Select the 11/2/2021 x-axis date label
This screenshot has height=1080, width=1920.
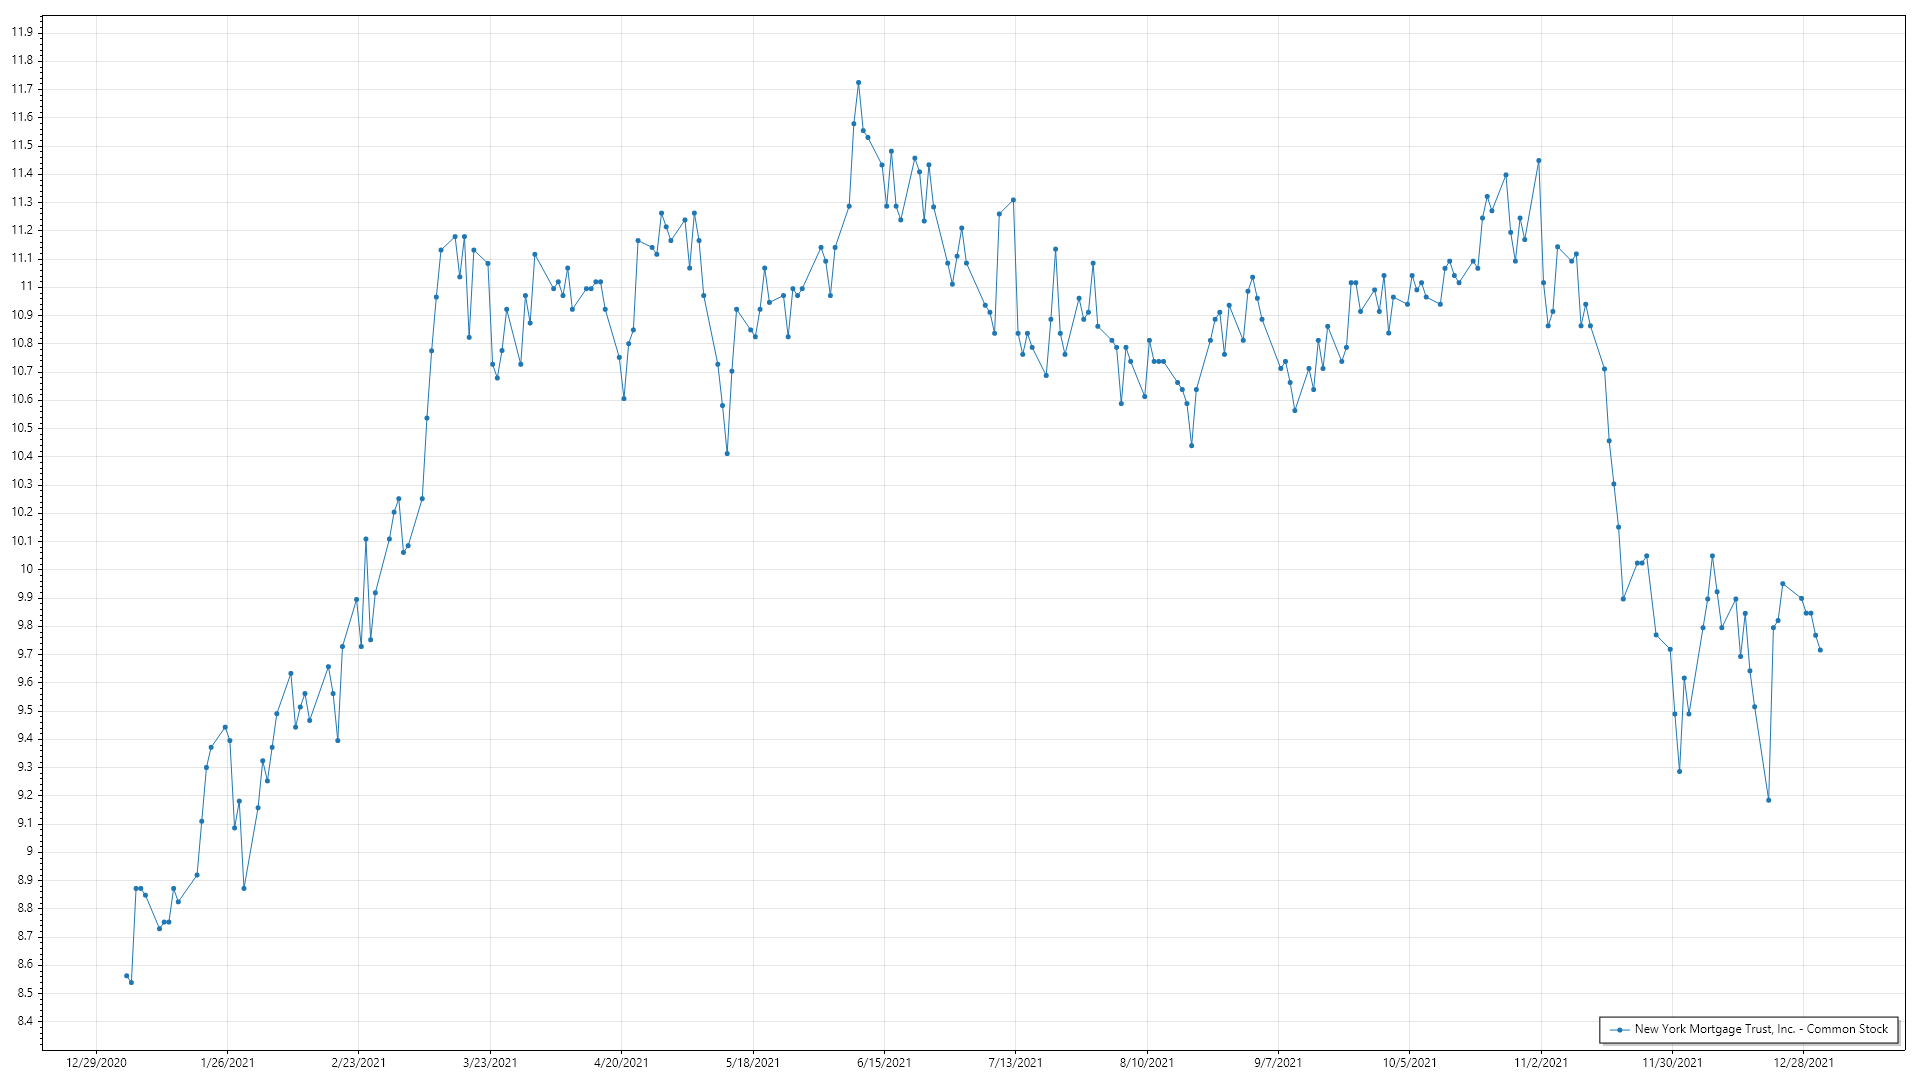tap(1541, 1062)
